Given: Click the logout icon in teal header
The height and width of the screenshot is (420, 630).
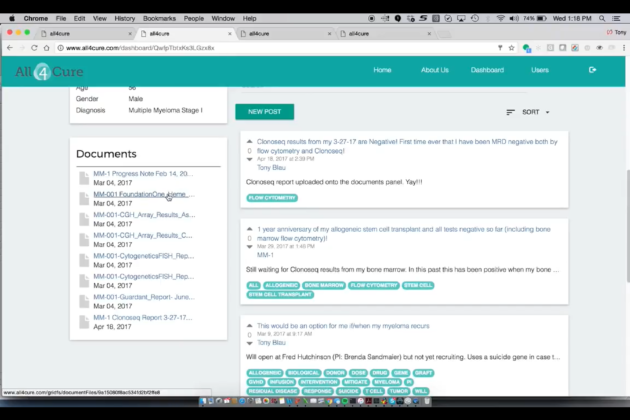Looking at the screenshot, I should click(592, 70).
